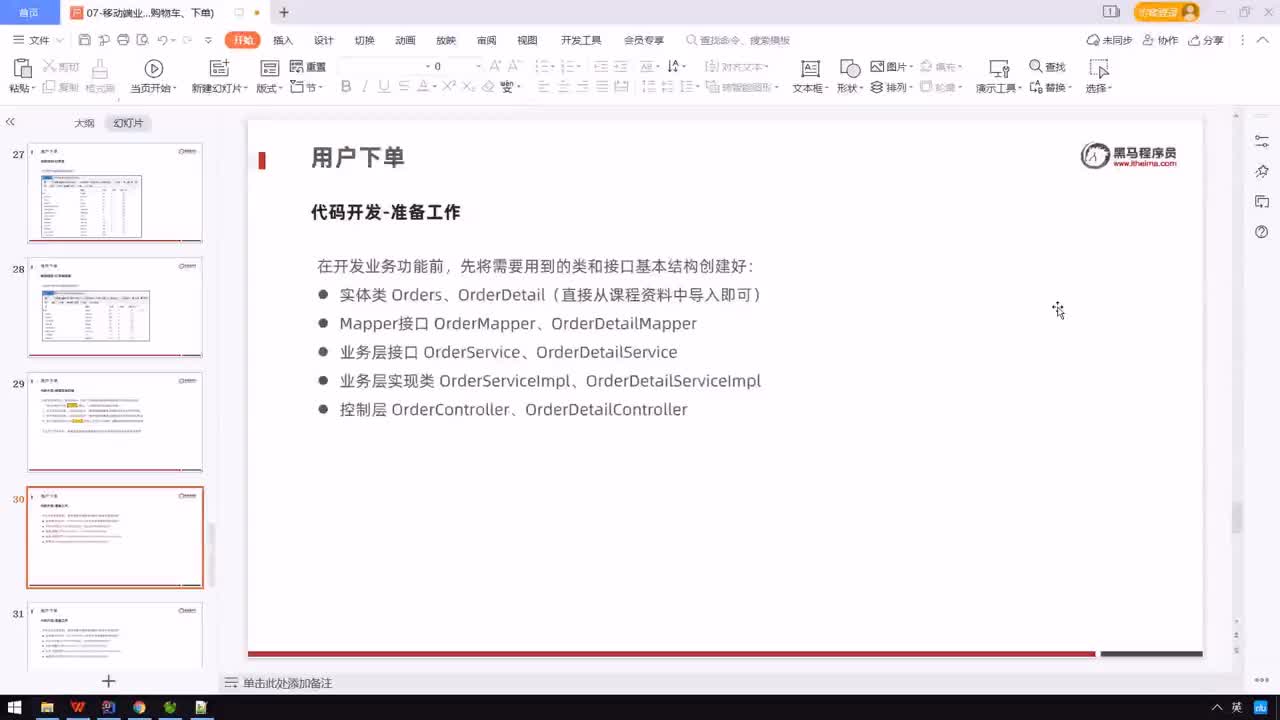Viewport: 1280px width, 720px height.
Task: Click the New Slide icon
Action: click(219, 68)
